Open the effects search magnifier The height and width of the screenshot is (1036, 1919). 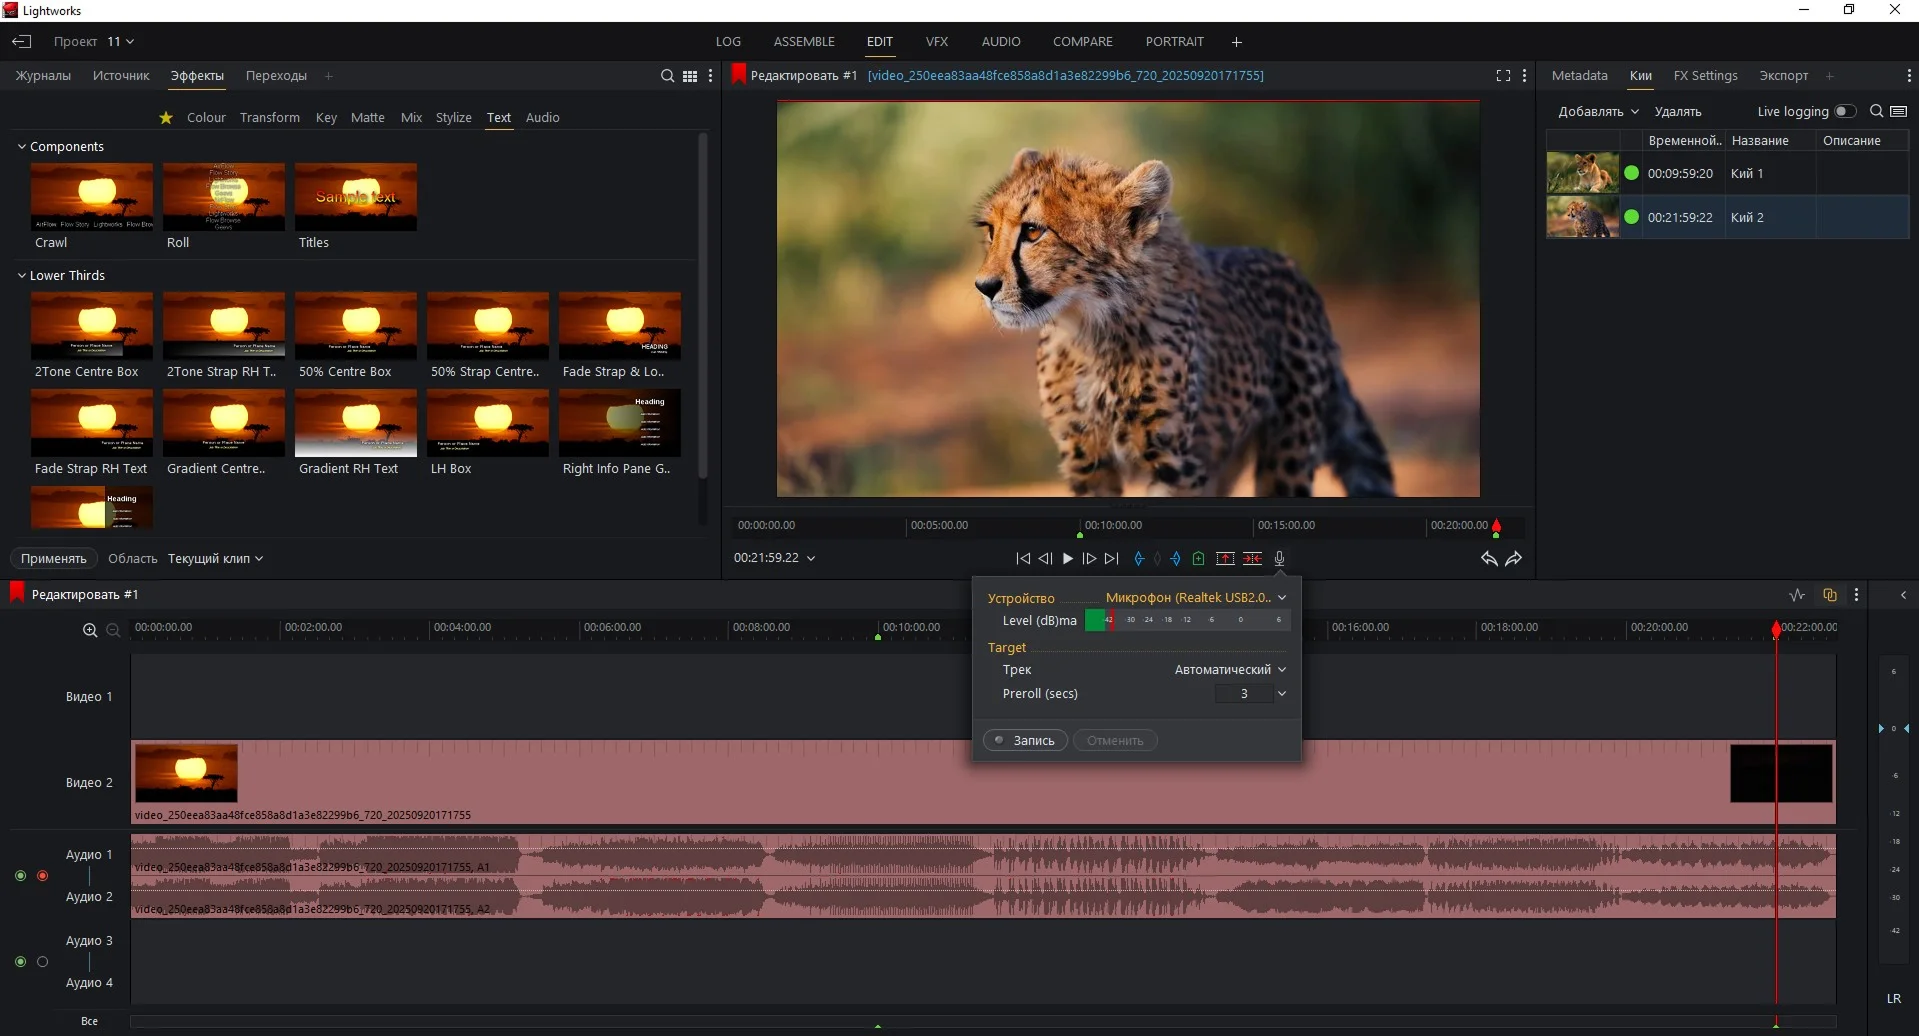coord(667,76)
